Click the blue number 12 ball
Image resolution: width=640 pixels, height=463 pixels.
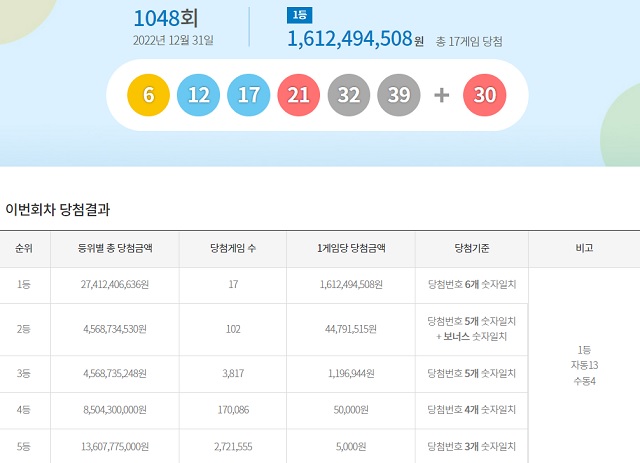point(198,95)
